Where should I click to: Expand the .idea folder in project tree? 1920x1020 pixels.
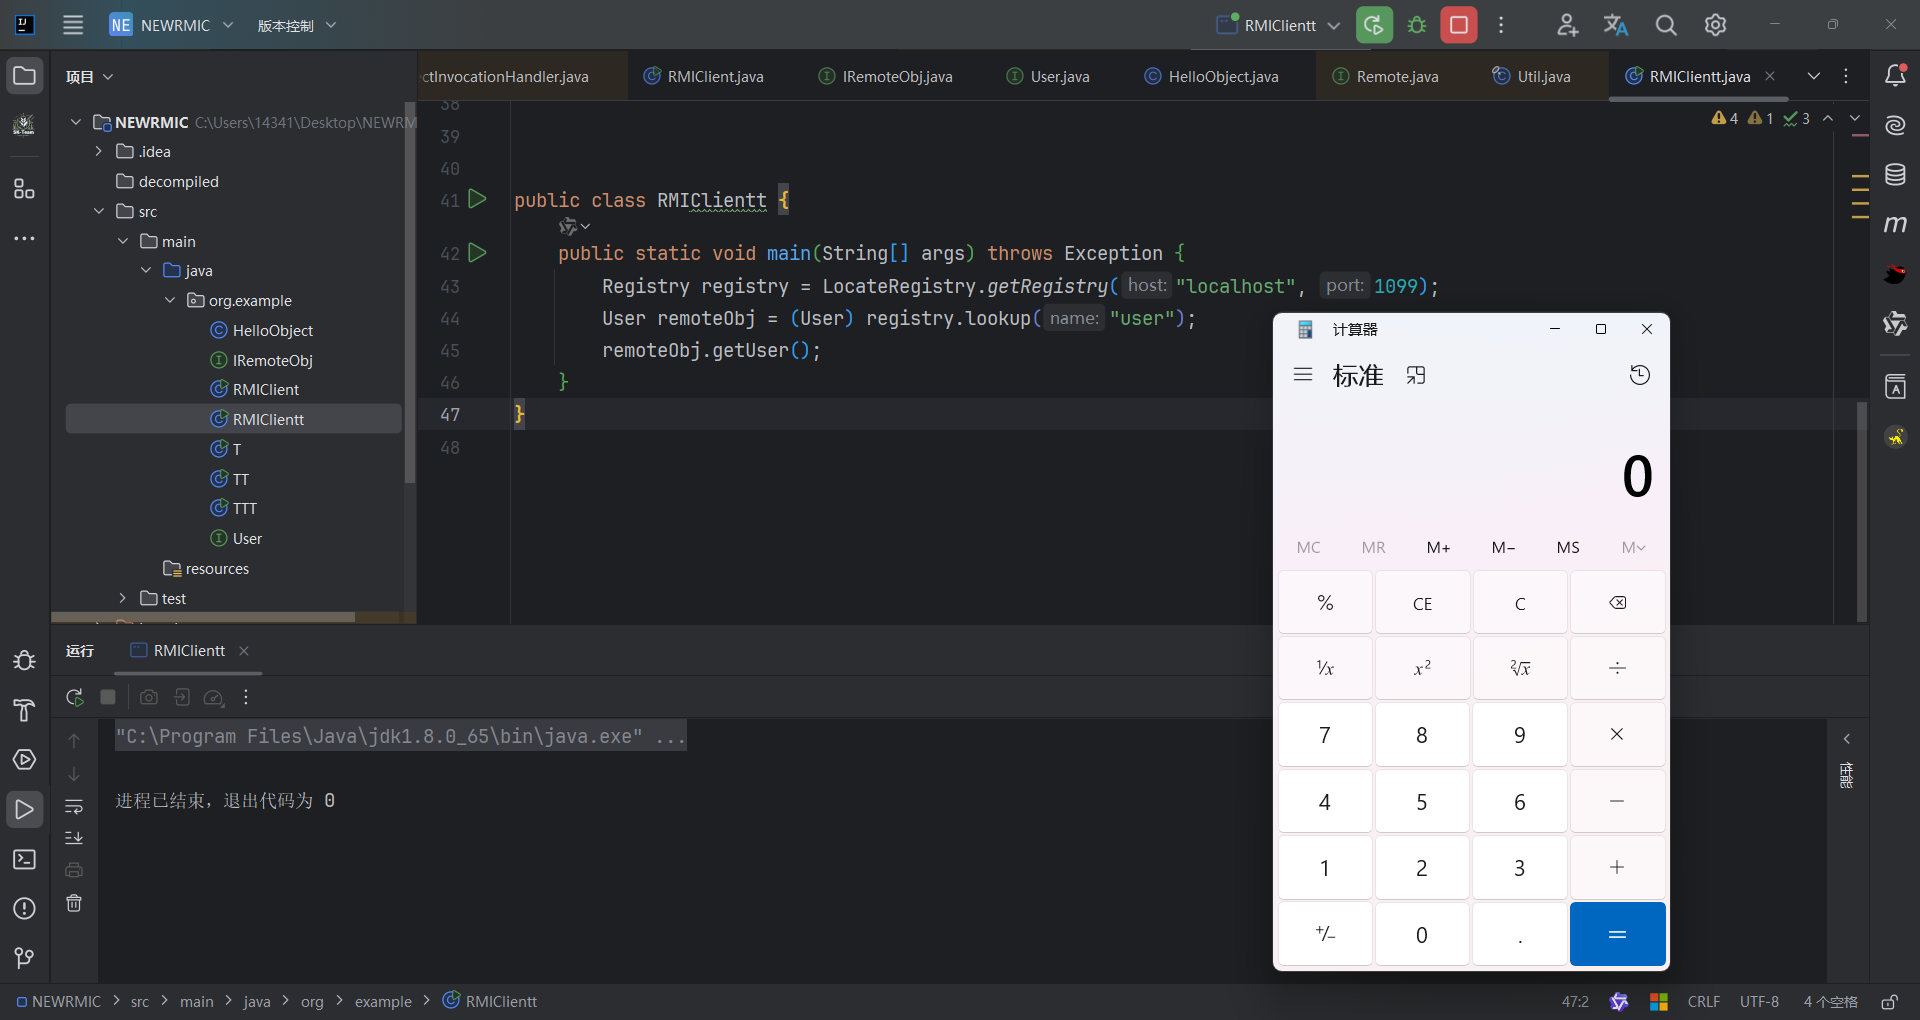tap(98, 151)
